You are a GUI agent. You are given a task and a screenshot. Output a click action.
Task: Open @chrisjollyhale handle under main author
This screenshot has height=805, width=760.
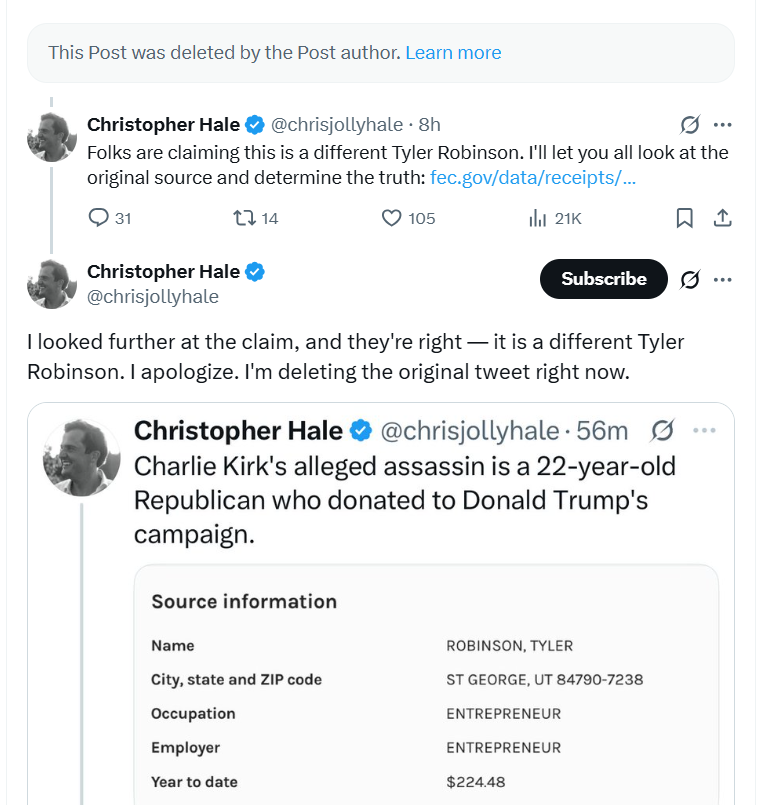coord(153,297)
